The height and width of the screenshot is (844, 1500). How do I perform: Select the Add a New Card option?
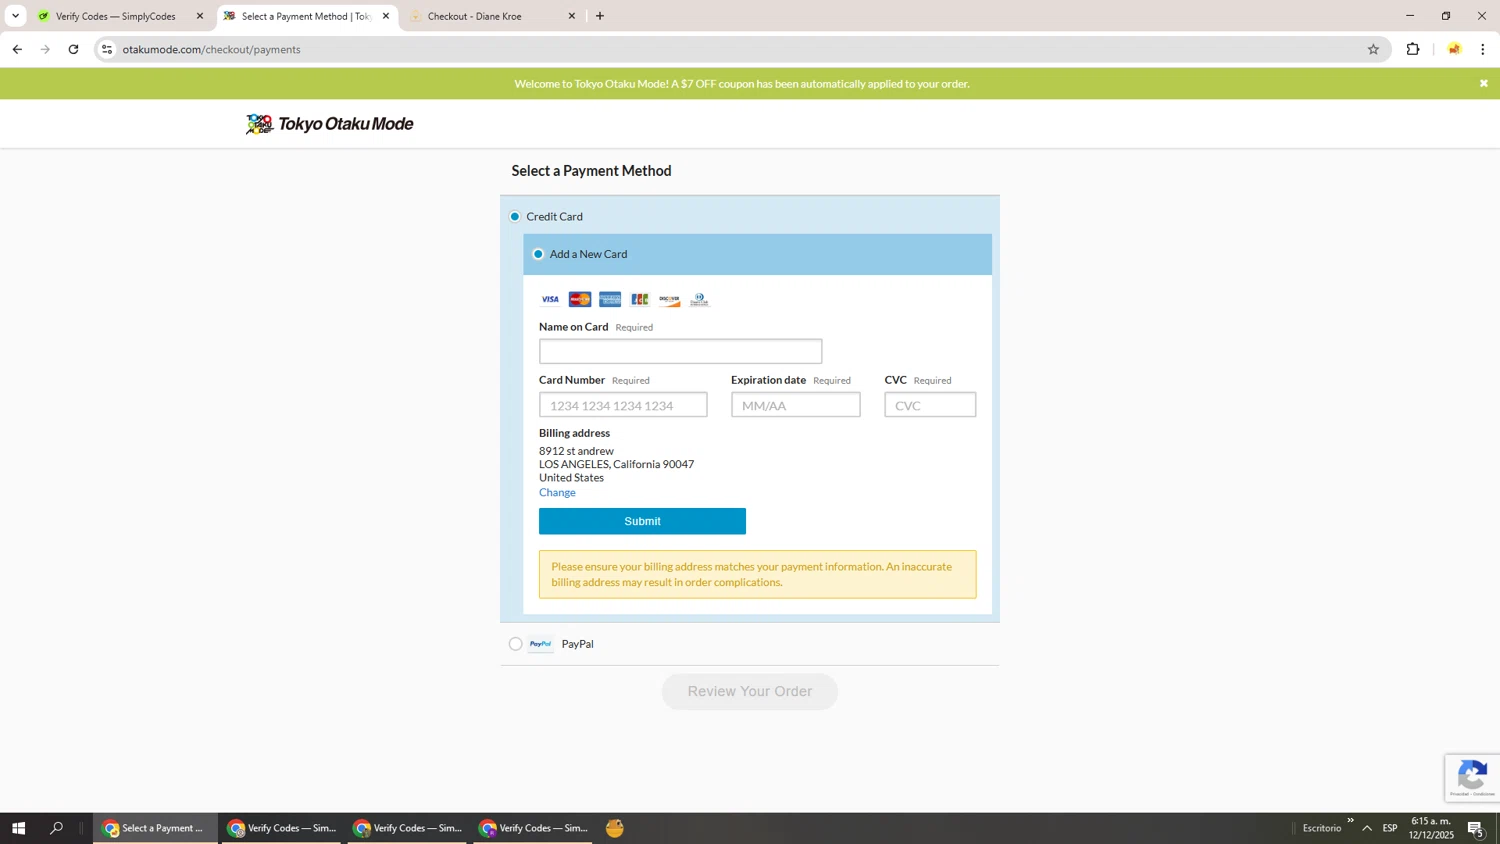[538, 254]
